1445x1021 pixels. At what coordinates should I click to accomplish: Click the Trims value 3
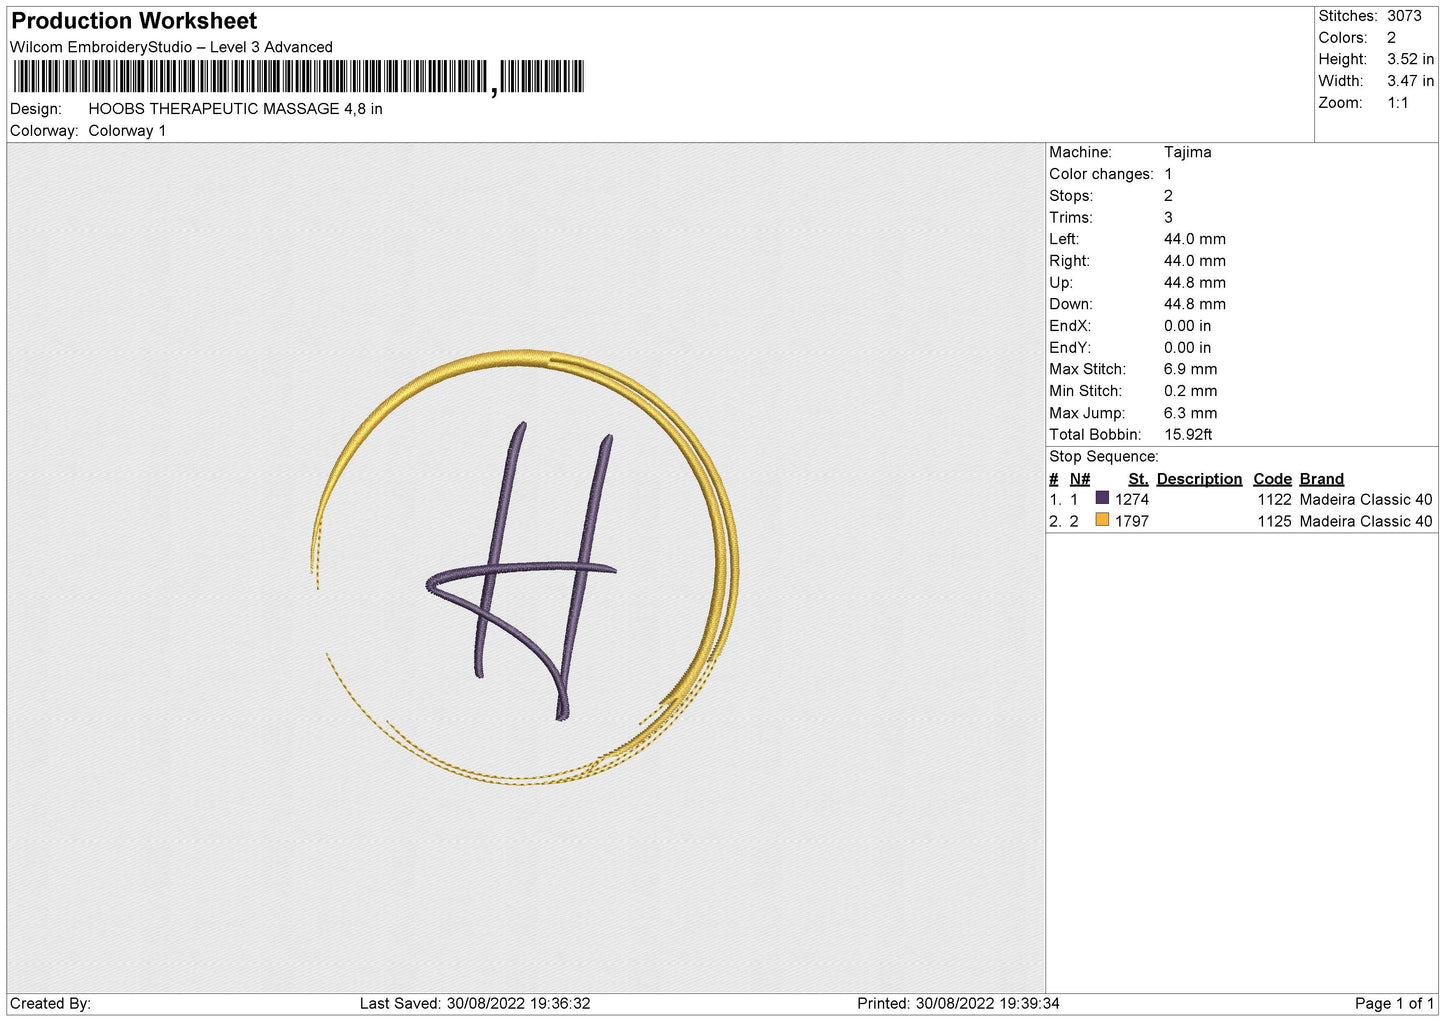pyautogui.click(x=1168, y=218)
